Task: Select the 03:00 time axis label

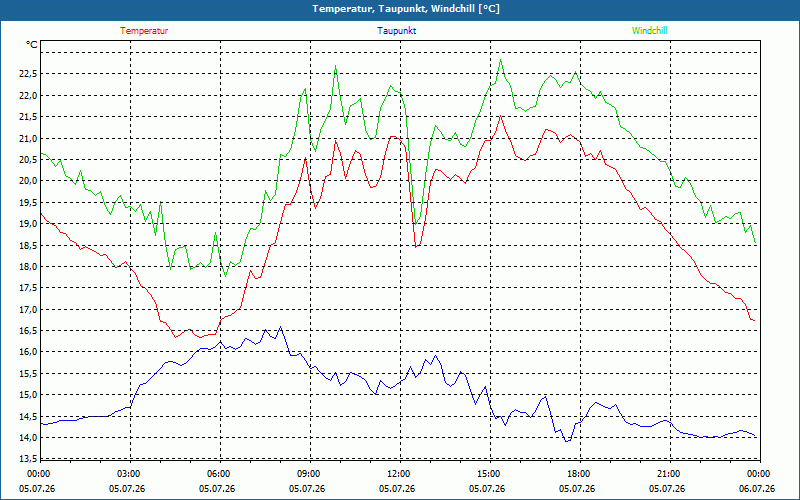Action: pos(130,474)
